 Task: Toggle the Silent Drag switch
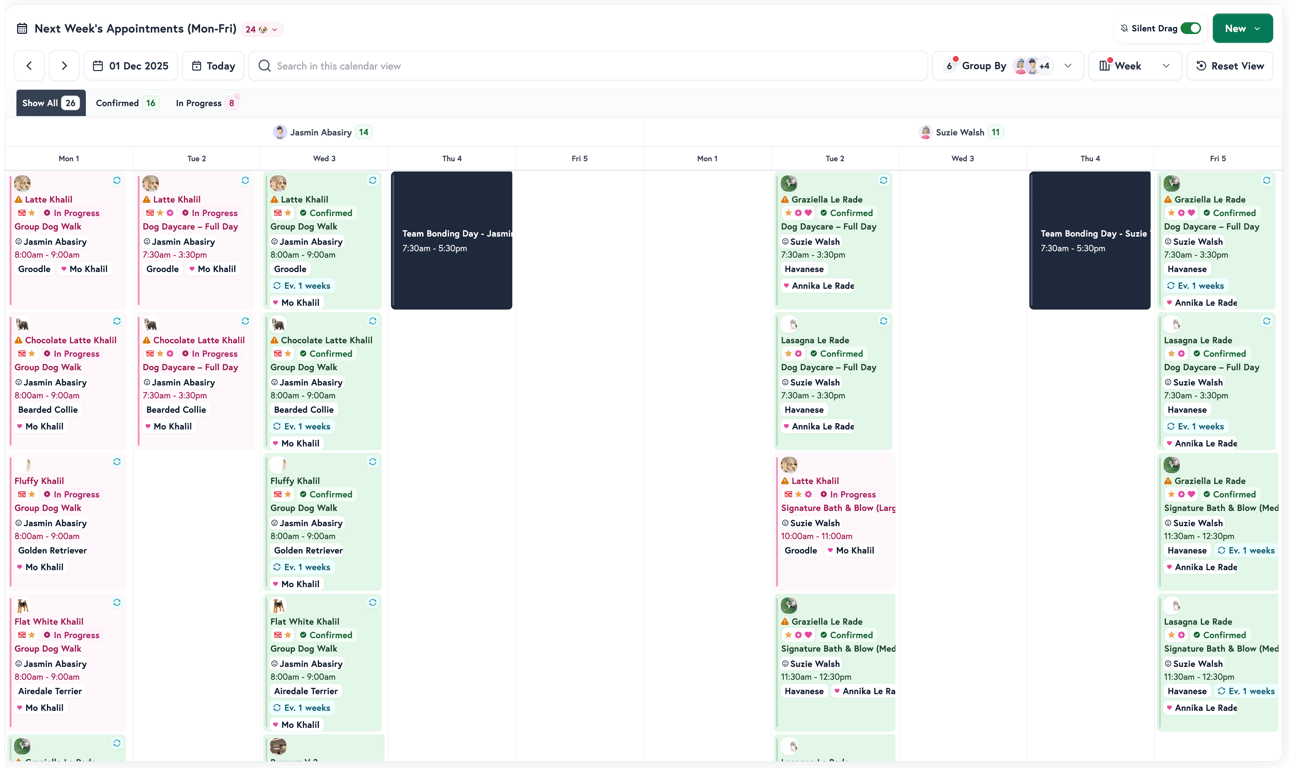coord(1191,29)
